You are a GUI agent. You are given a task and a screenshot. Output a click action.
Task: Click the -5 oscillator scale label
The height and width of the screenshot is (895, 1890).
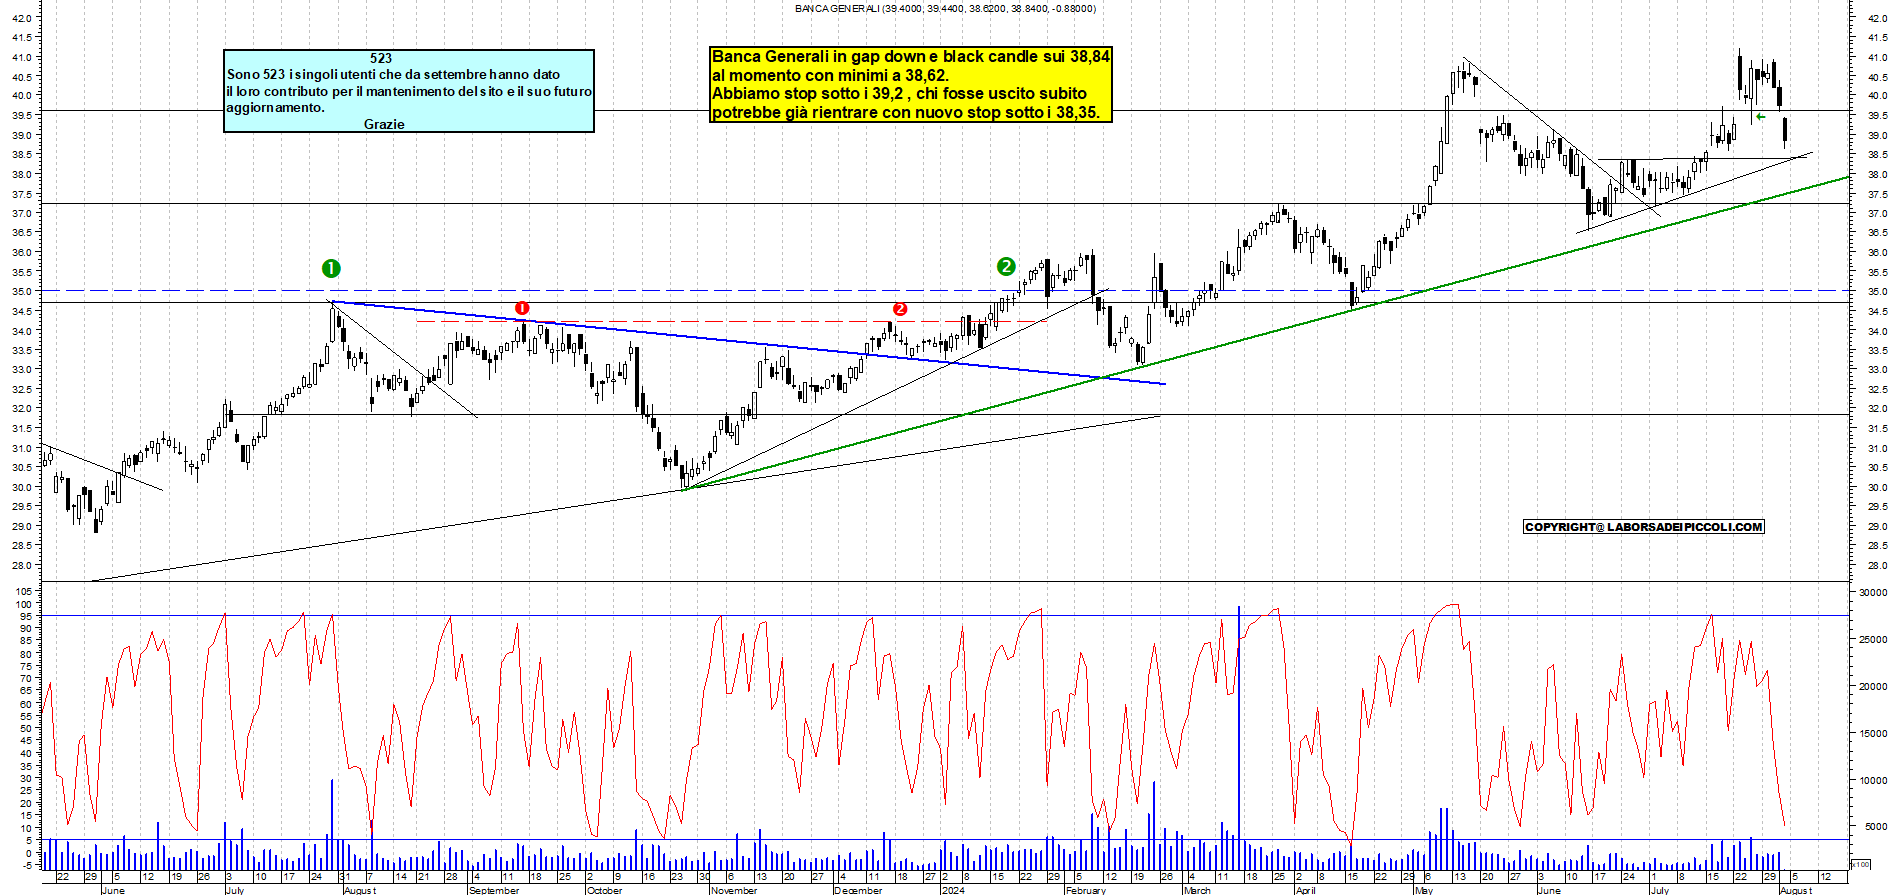pyautogui.click(x=27, y=866)
